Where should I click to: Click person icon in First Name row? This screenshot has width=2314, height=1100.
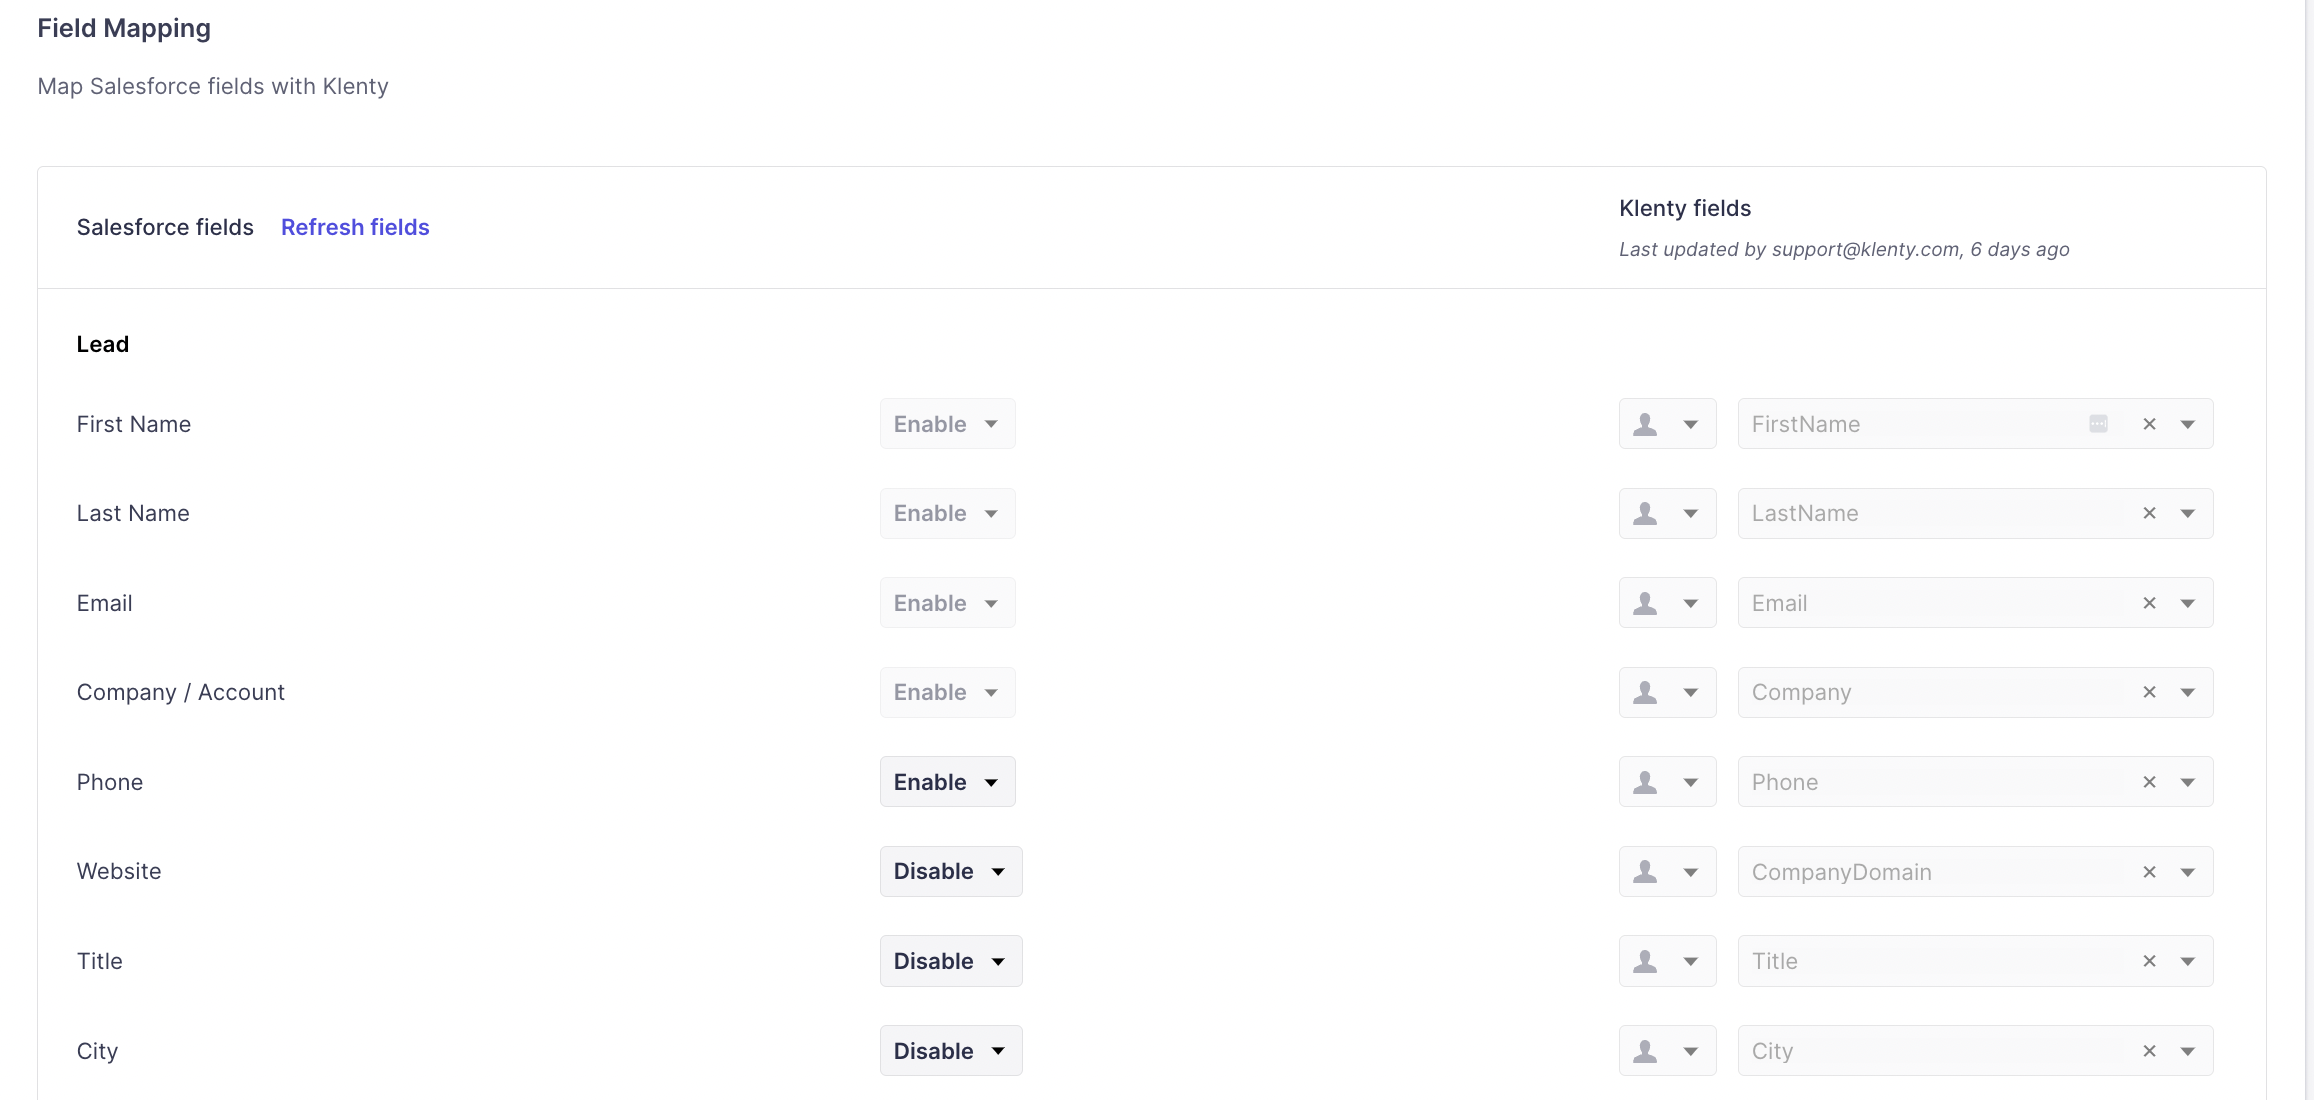click(x=1645, y=424)
